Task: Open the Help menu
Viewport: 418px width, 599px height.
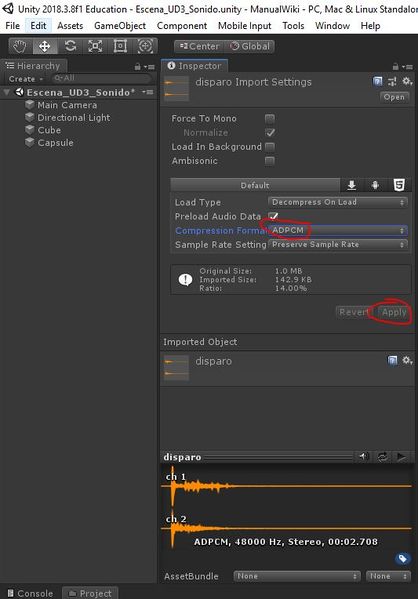Action: click(370, 26)
